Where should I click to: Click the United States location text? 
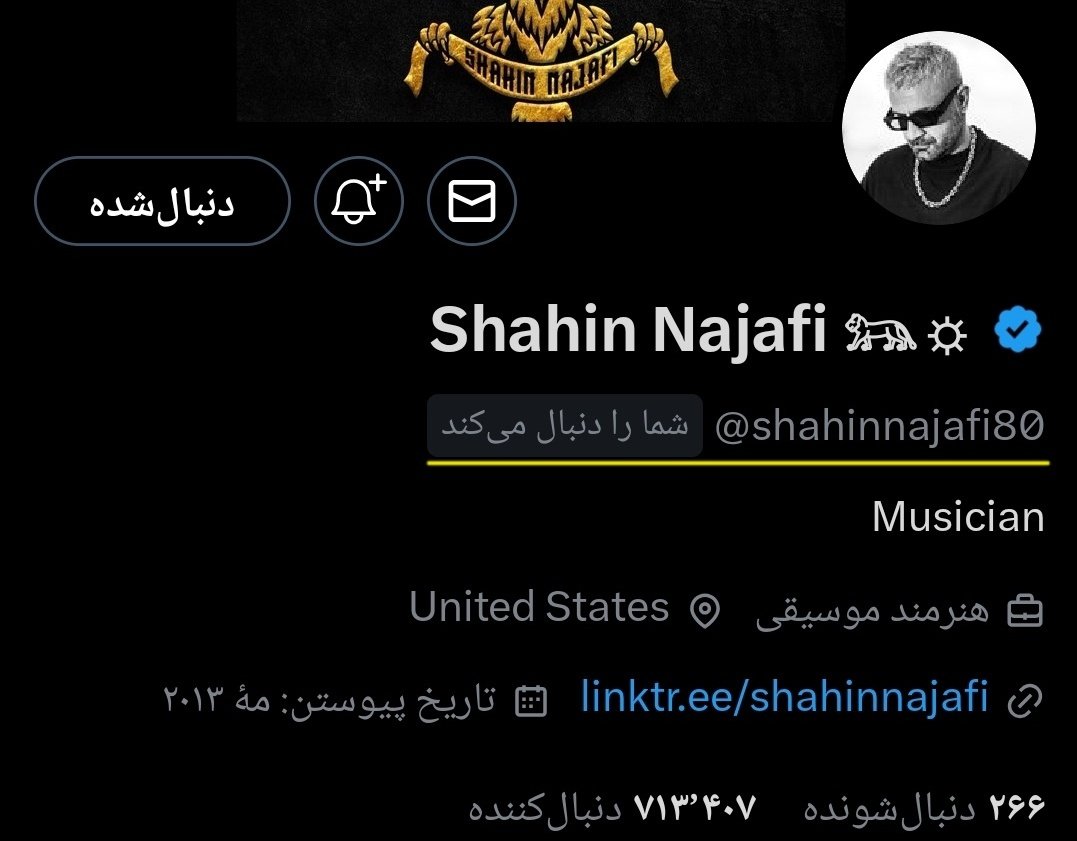(539, 607)
